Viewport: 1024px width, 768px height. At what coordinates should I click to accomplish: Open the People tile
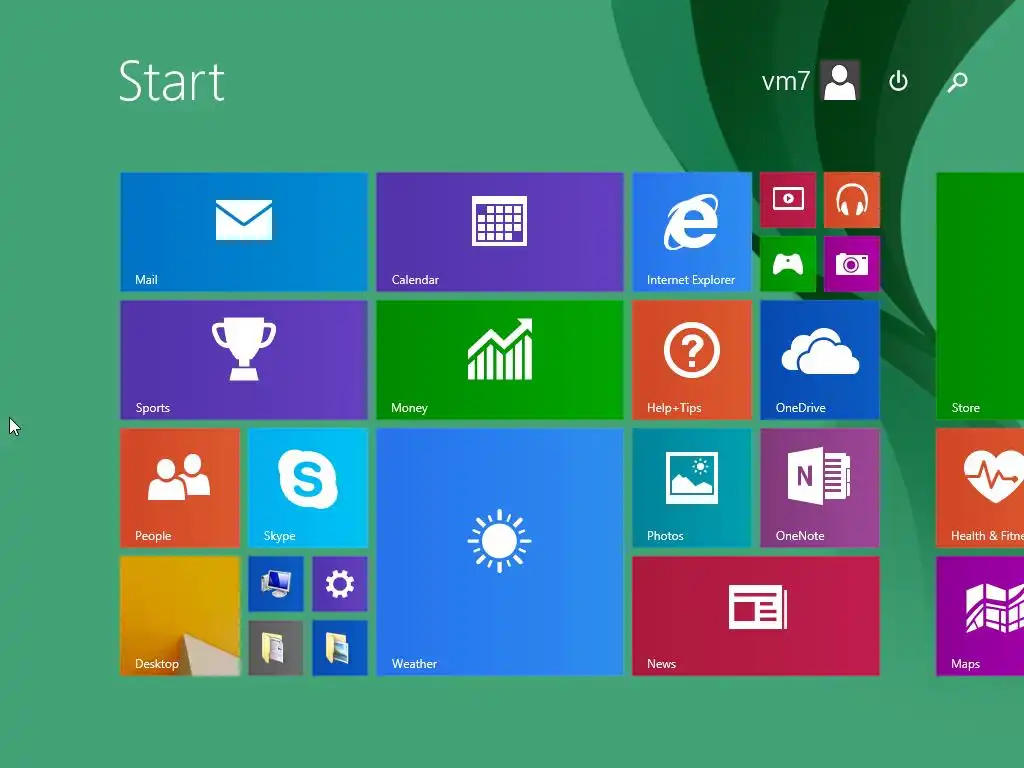[x=180, y=488]
